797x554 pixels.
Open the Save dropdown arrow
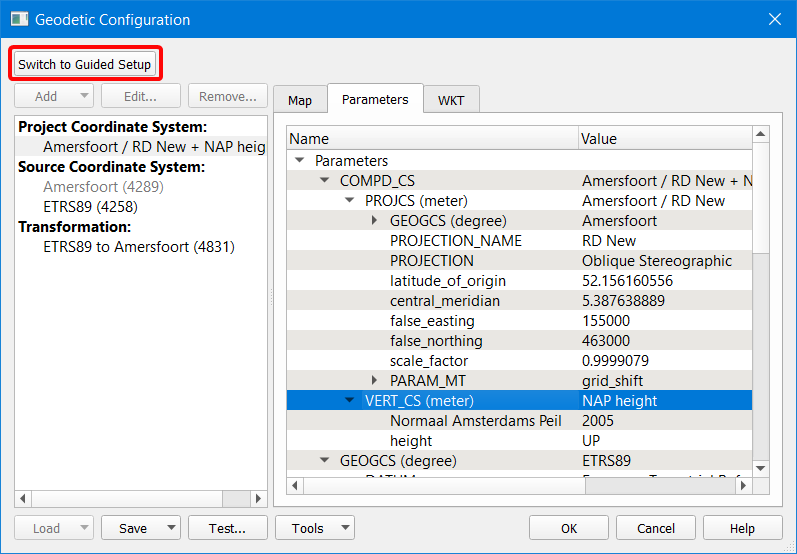click(172, 528)
